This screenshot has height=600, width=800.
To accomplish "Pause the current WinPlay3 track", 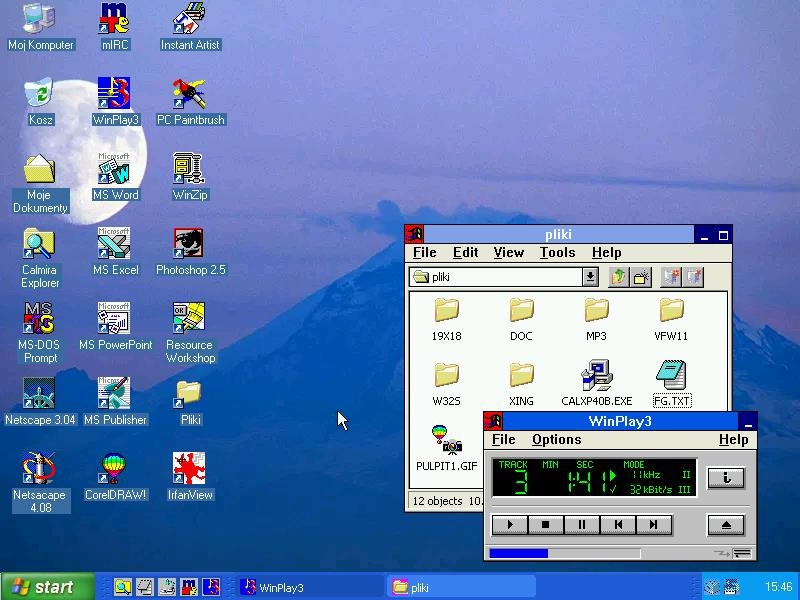I will pos(582,524).
